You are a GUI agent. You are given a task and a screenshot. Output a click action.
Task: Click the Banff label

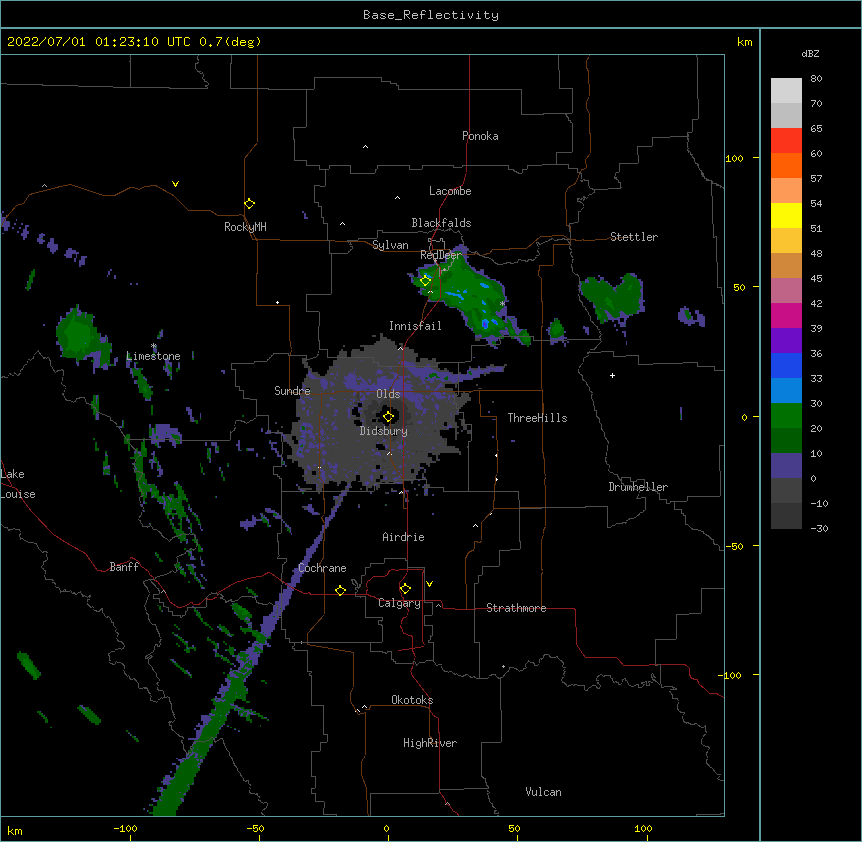point(124,567)
